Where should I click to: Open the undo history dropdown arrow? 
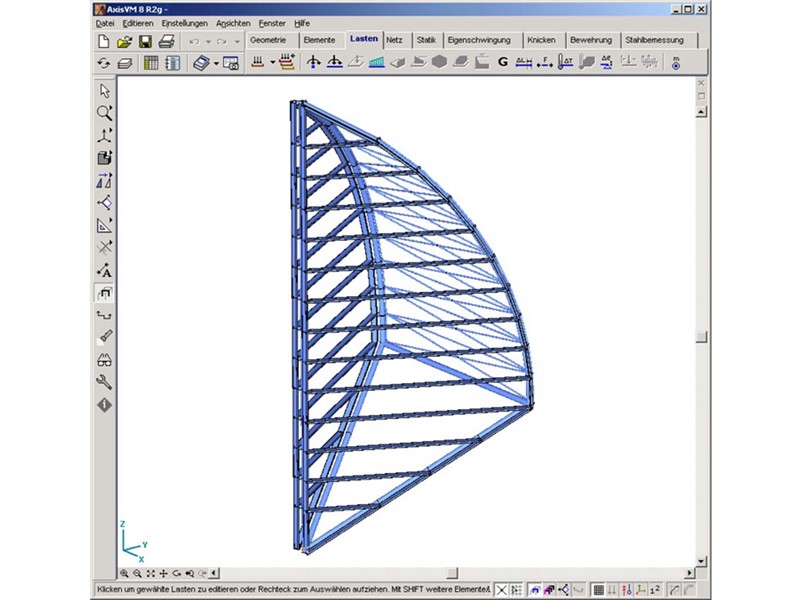208,41
